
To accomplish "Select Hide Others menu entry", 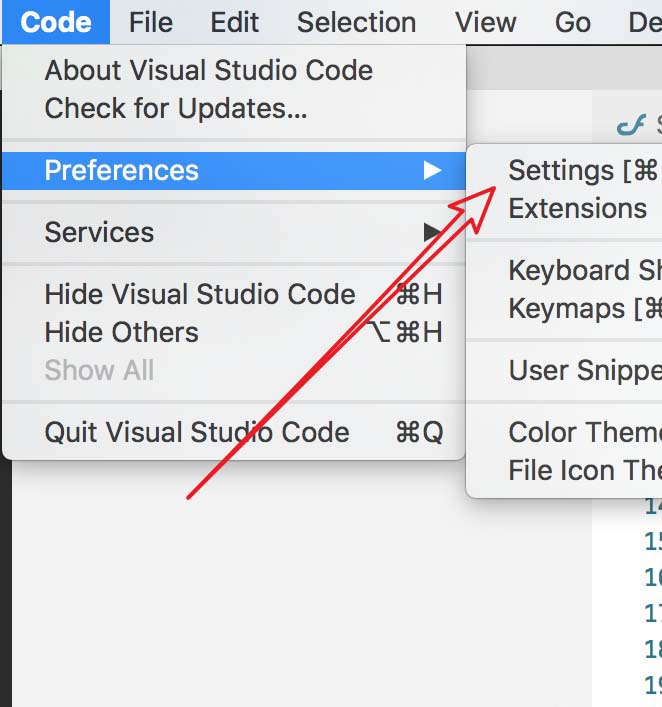I will [x=122, y=333].
